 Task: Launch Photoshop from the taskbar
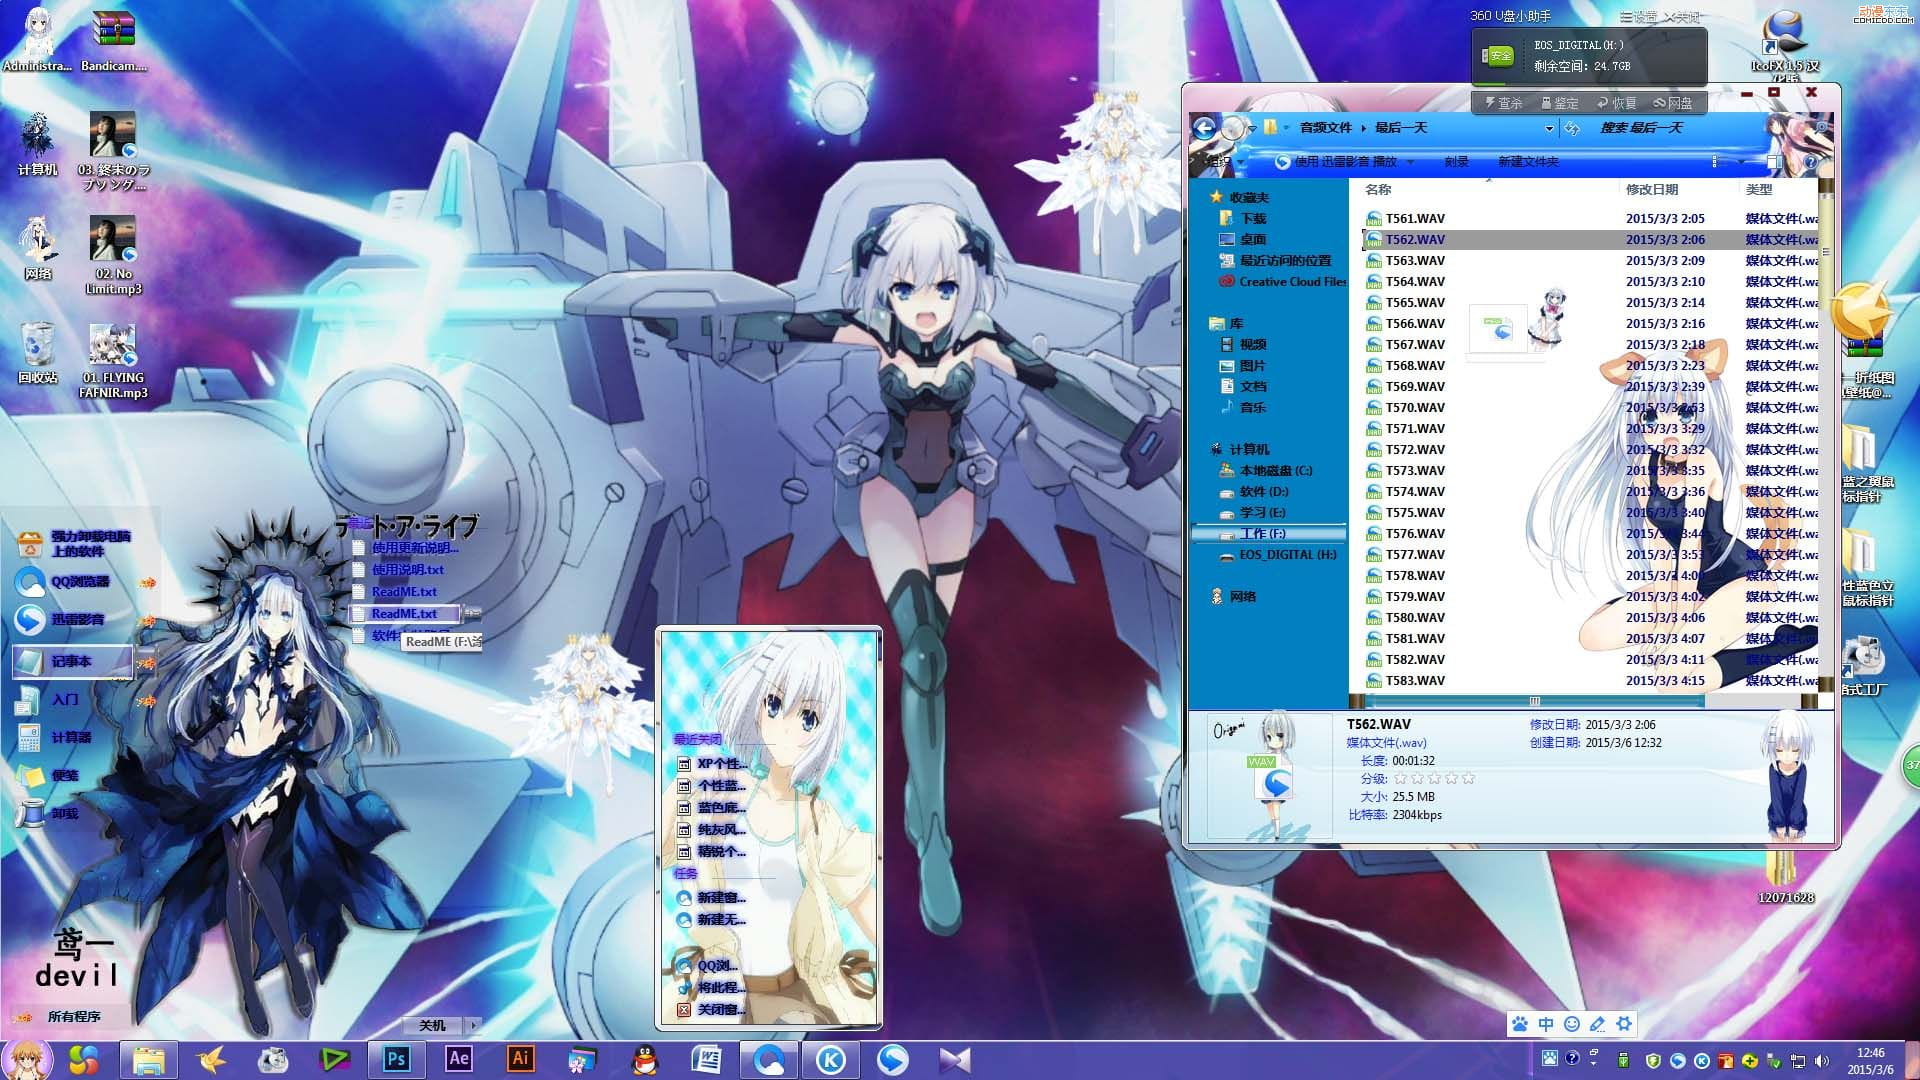tap(396, 1059)
